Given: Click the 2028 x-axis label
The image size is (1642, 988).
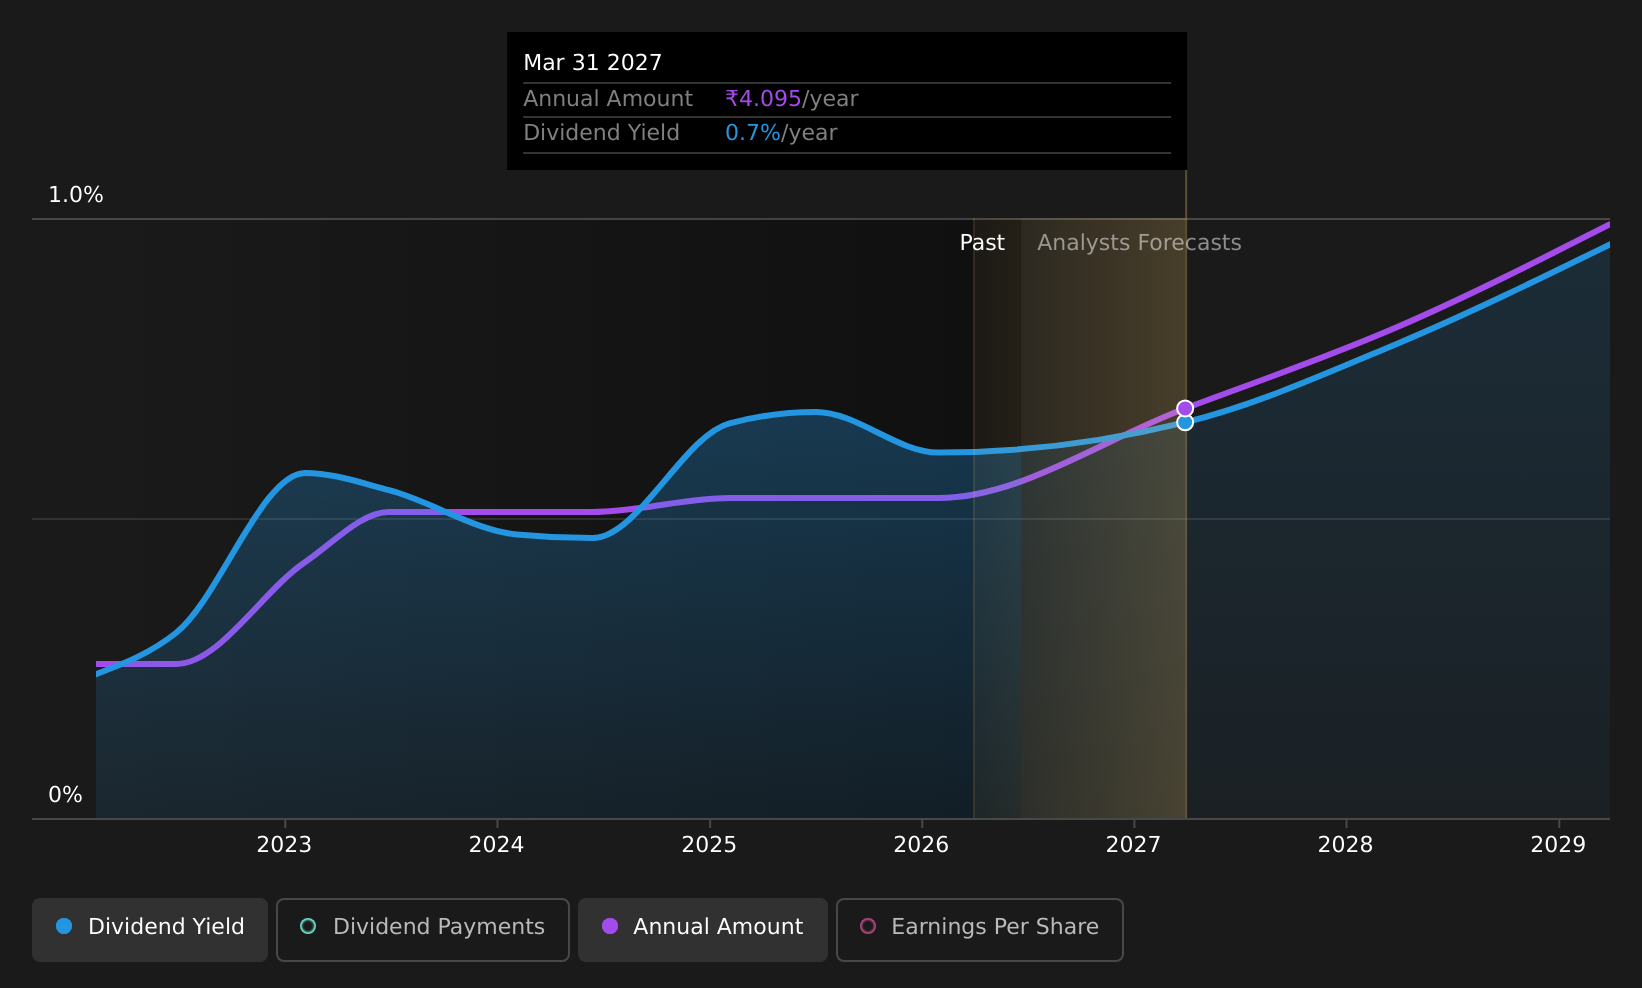Looking at the screenshot, I should pyautogui.click(x=1346, y=845).
